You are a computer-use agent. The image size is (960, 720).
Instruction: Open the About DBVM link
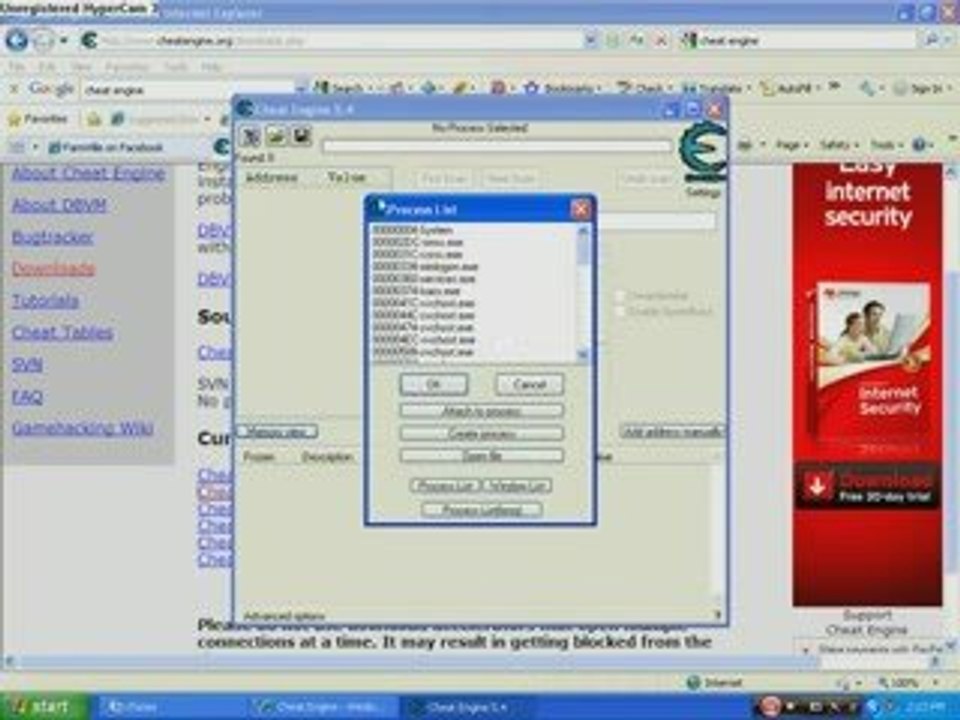tap(59, 205)
